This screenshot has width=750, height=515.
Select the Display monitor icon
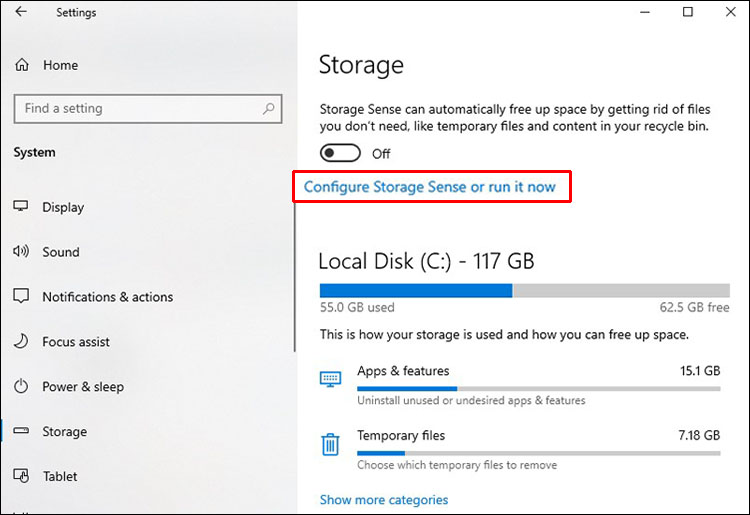[21, 207]
